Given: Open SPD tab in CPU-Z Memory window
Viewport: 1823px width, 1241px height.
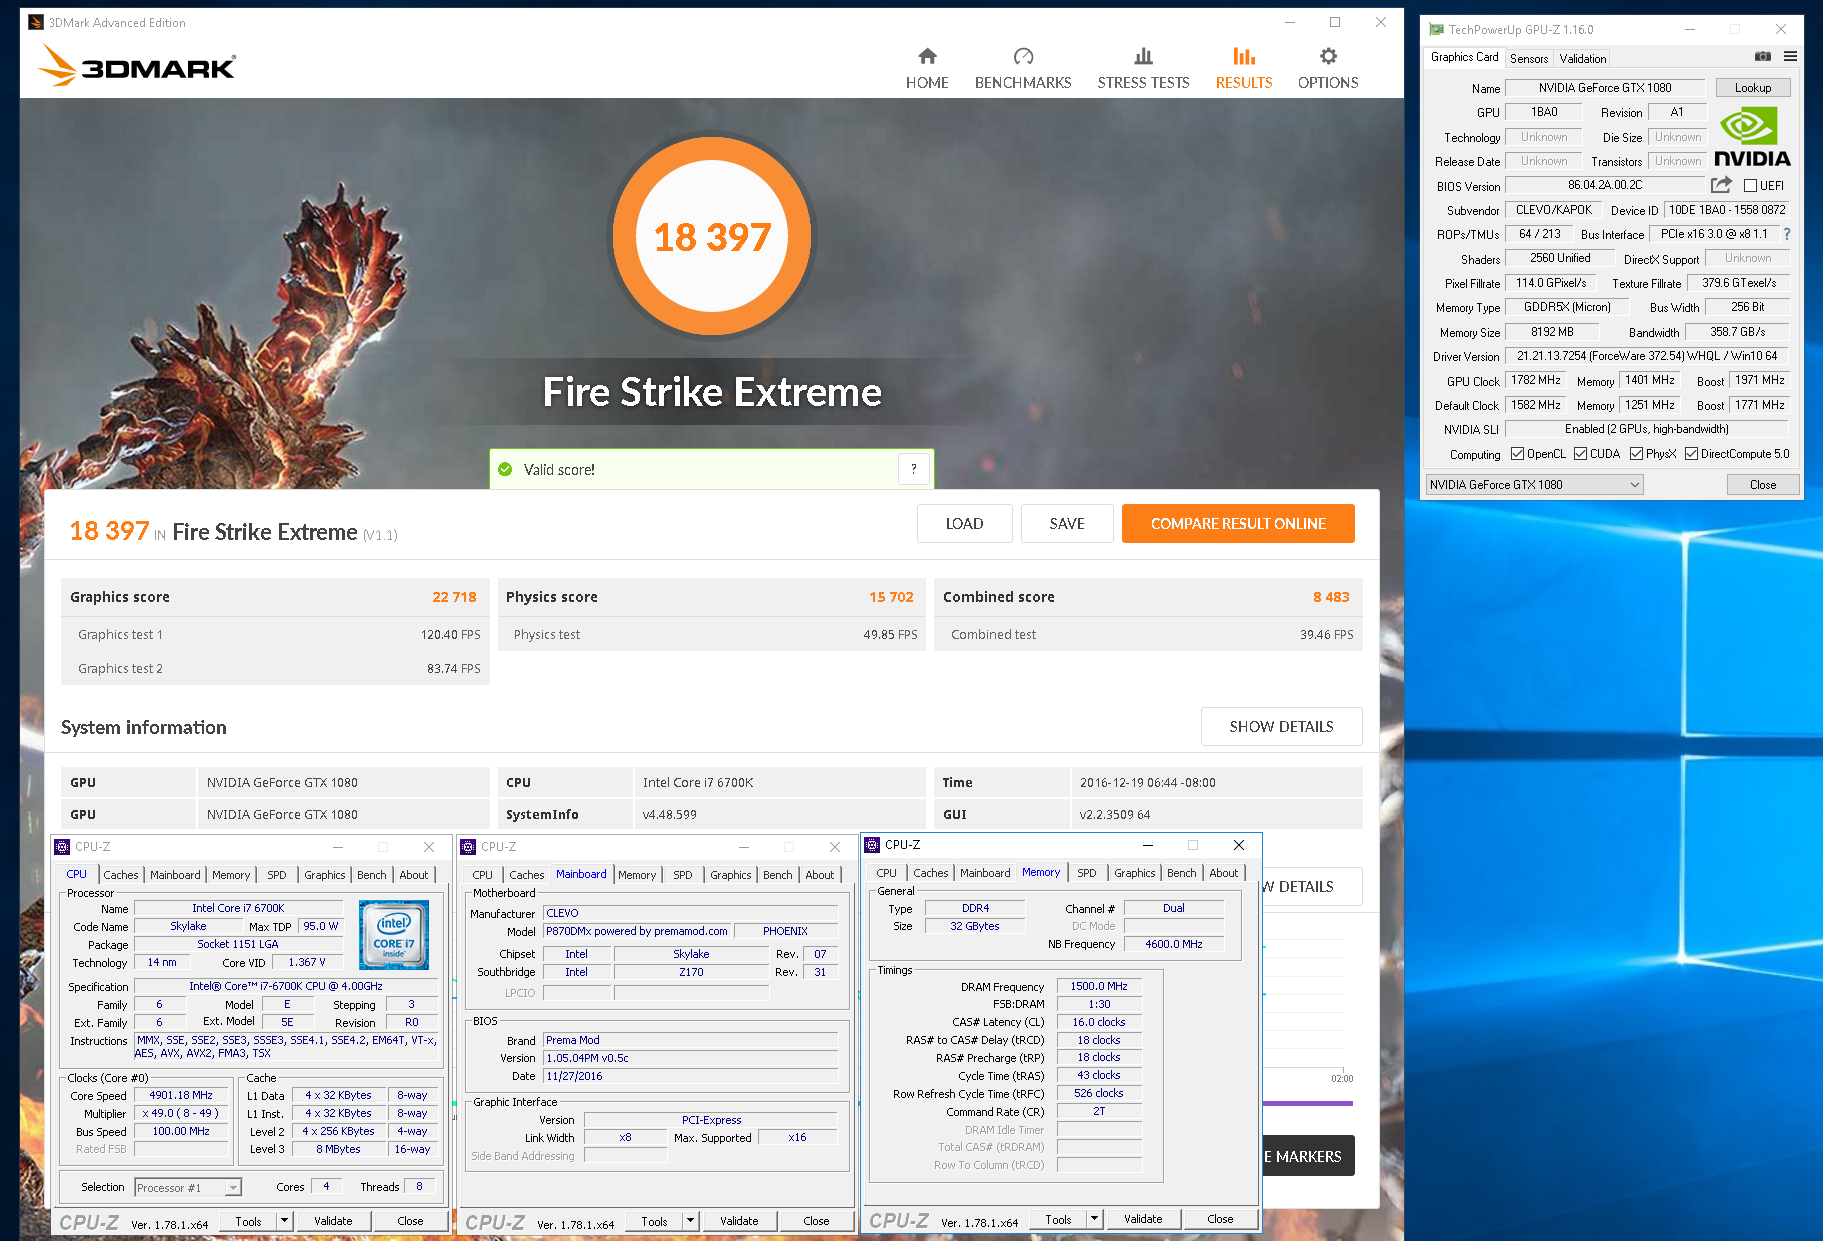Looking at the screenshot, I should 1086,873.
